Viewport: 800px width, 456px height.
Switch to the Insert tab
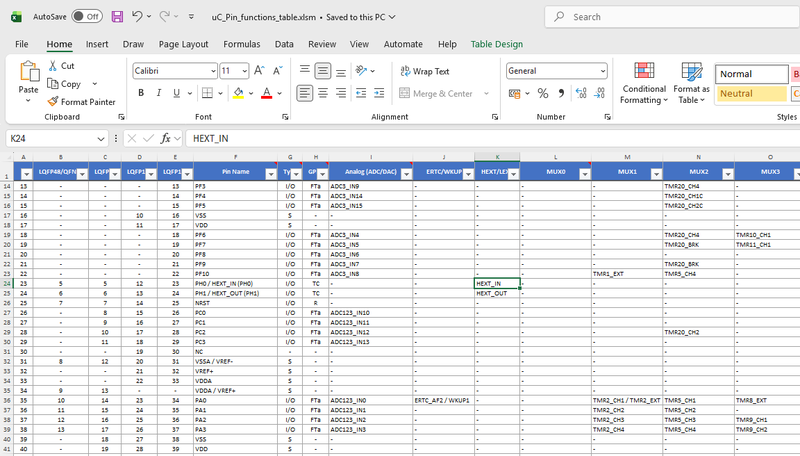tap(97, 44)
